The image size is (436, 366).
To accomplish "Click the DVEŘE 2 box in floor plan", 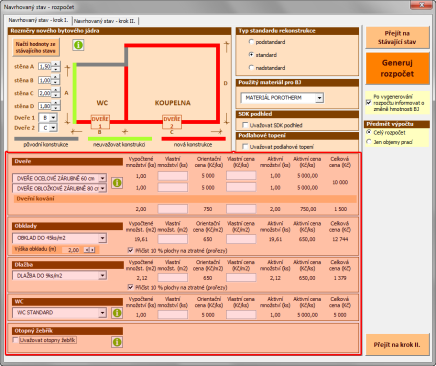I will coord(172,122).
